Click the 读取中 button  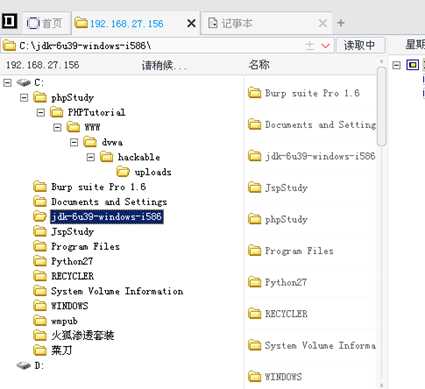pos(359,45)
